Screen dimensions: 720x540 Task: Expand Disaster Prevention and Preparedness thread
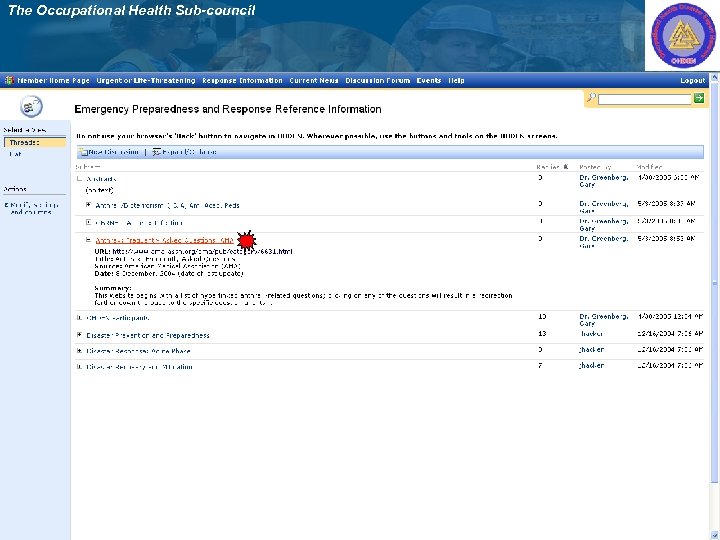(x=79, y=335)
